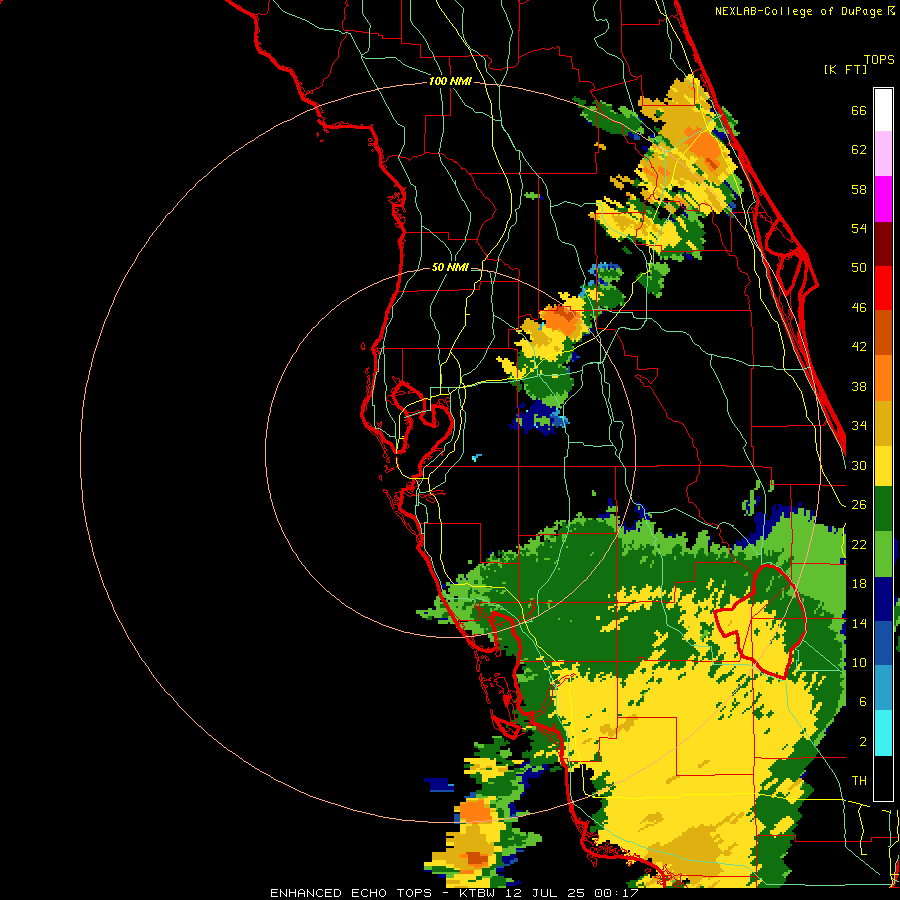Click the ENHANCED ECHO TOPS timestamp caption
The height and width of the screenshot is (900, 900).
click(454, 893)
